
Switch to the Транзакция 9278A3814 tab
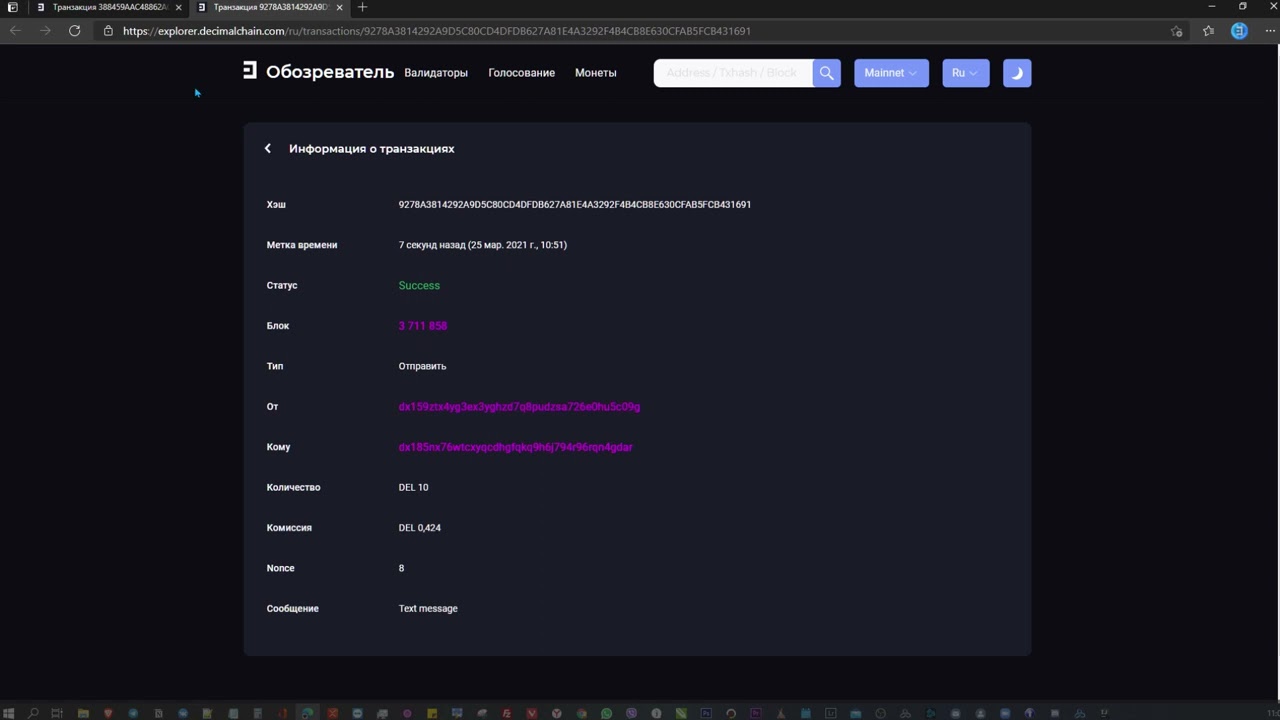tap(270, 7)
